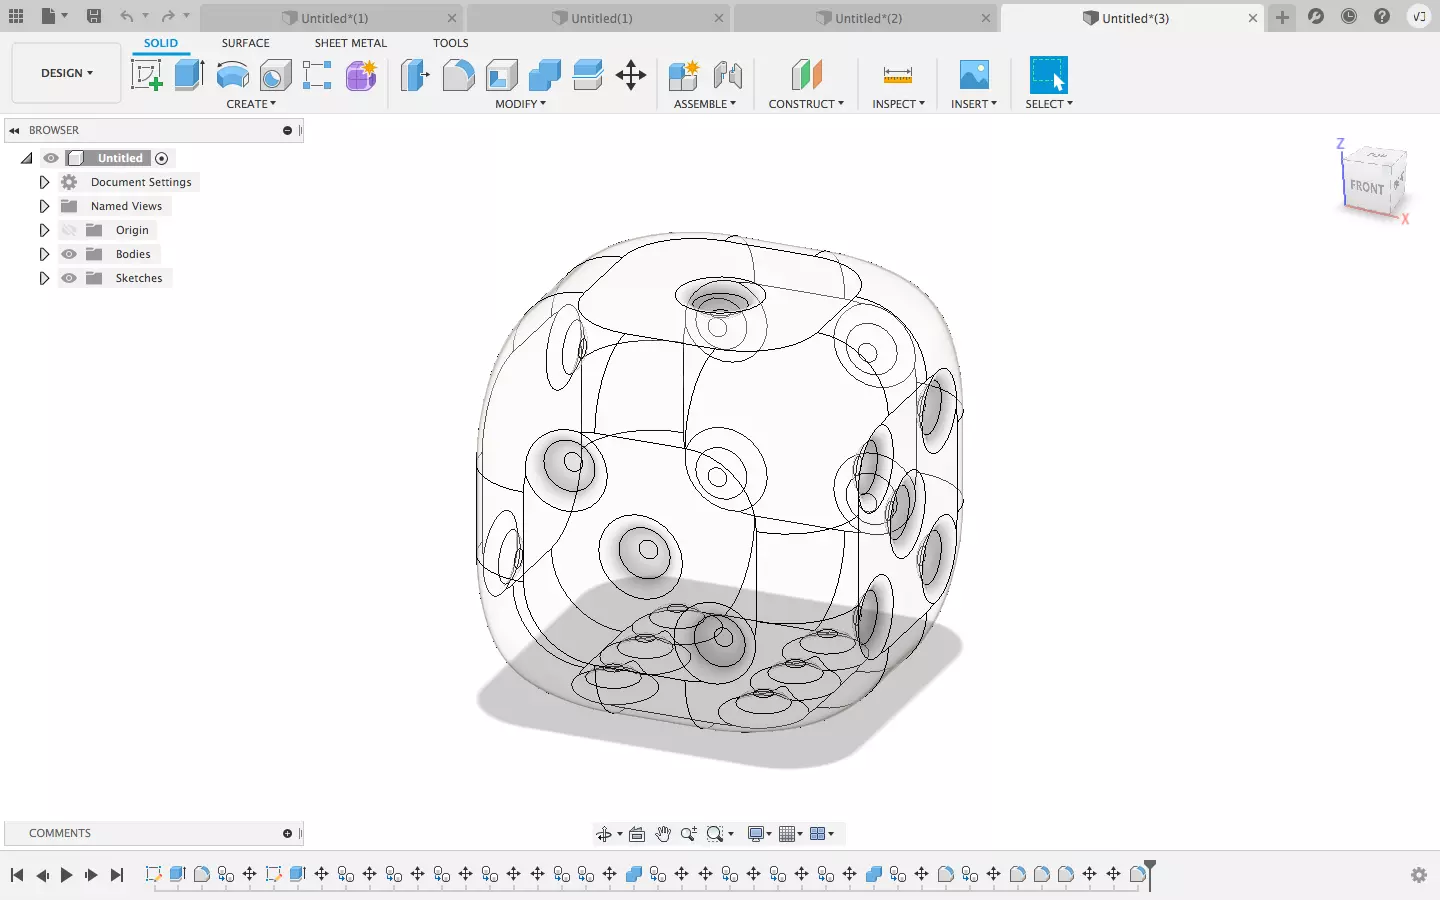Select the Offset Plane construct icon
Screen dimensions: 1440x900
click(x=806, y=75)
